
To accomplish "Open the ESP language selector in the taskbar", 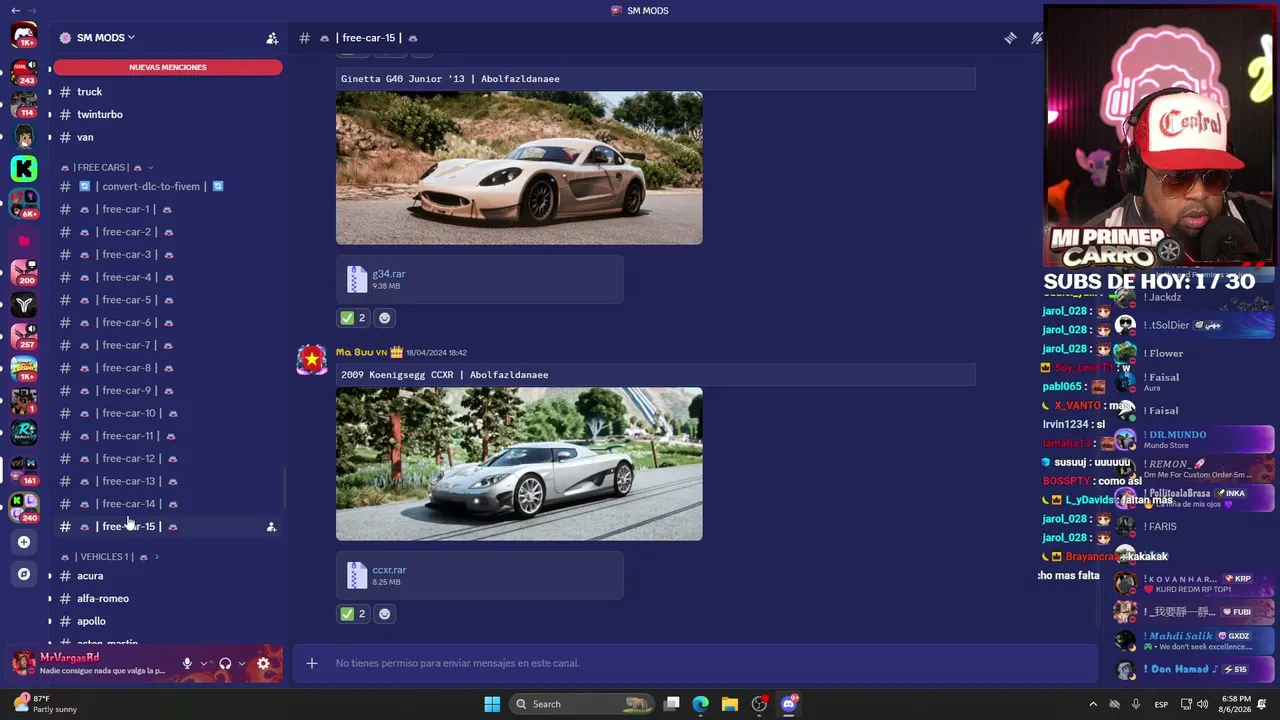I will pos(1161,704).
